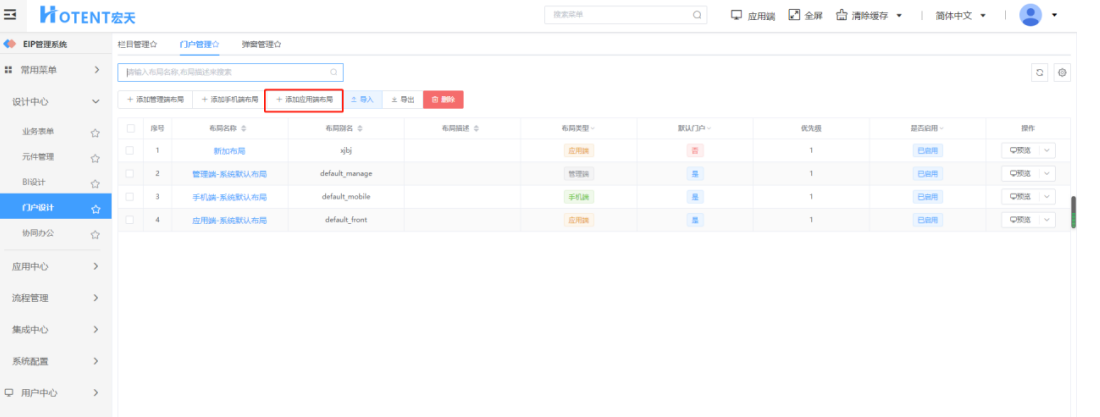Sort by 布局描述 column sort arrows
Screen dimensions: 1100x417
pos(476,128)
